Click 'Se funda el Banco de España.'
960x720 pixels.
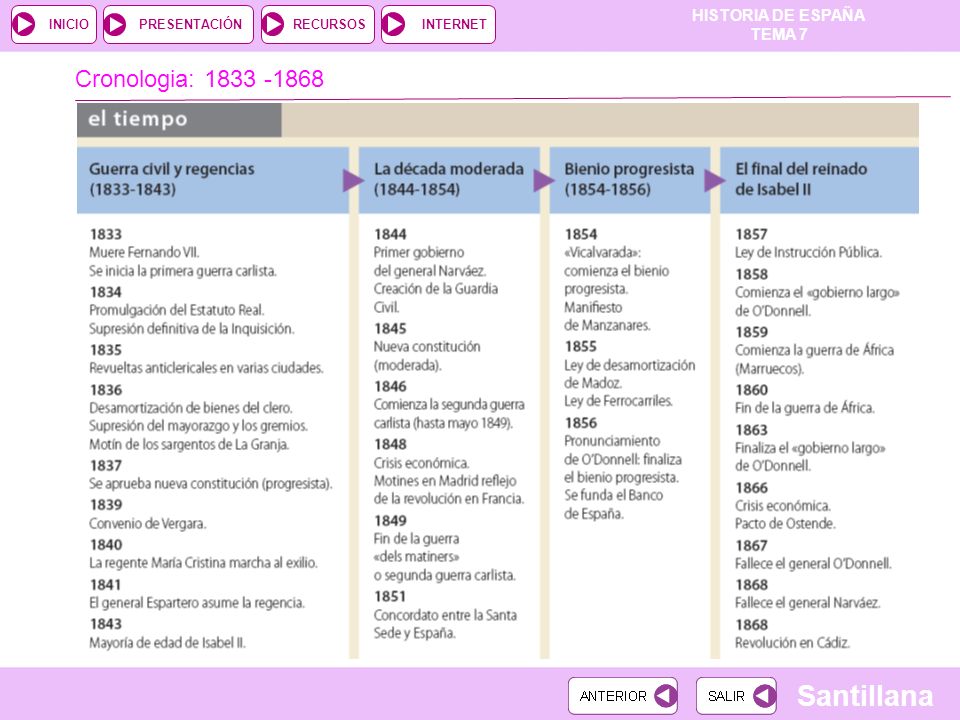613,504
